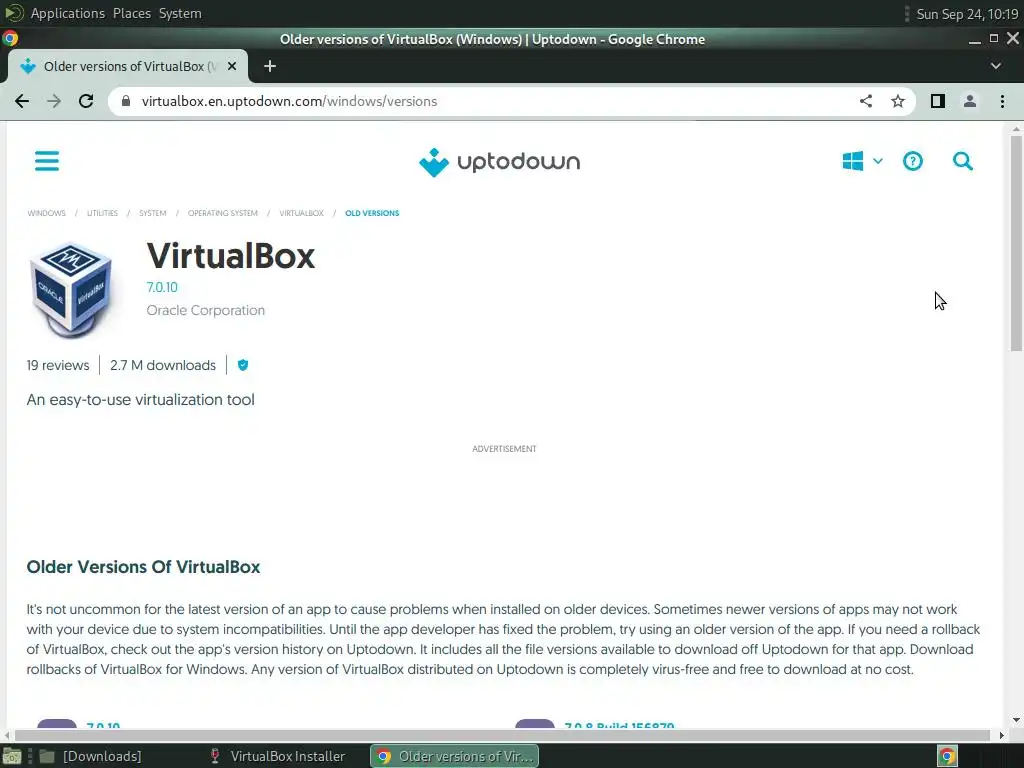This screenshot has width=1024, height=768.
Task: Click the OLD VERSIONS breadcrumb
Action: click(372, 214)
